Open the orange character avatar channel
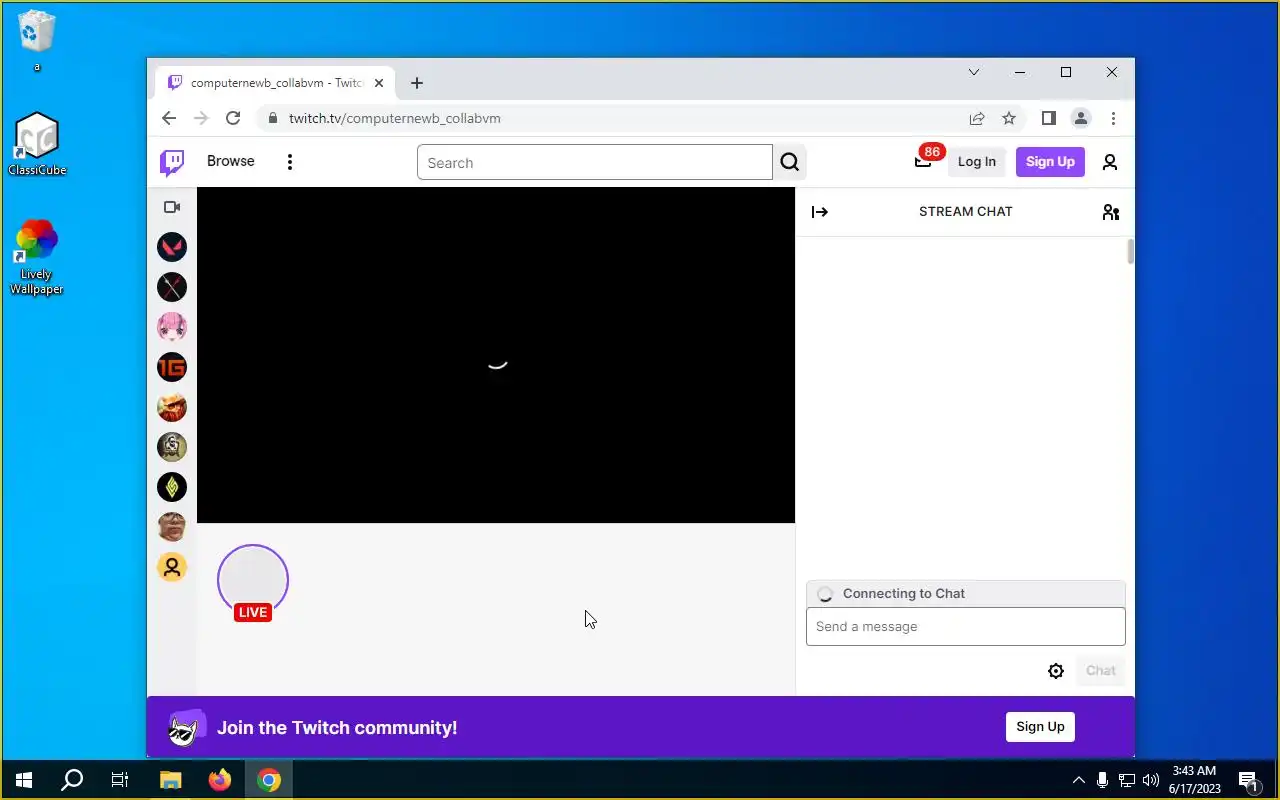 click(x=172, y=407)
